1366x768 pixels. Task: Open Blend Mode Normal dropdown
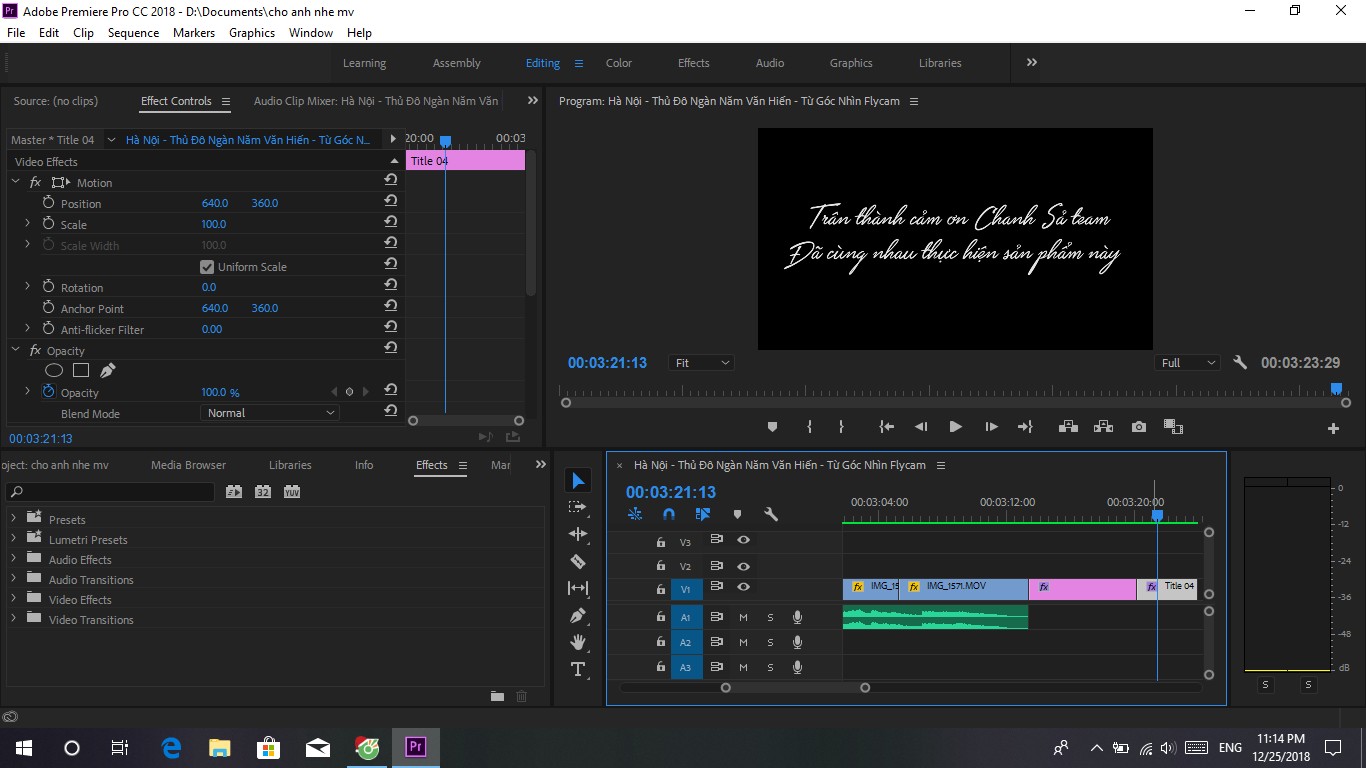click(x=270, y=413)
